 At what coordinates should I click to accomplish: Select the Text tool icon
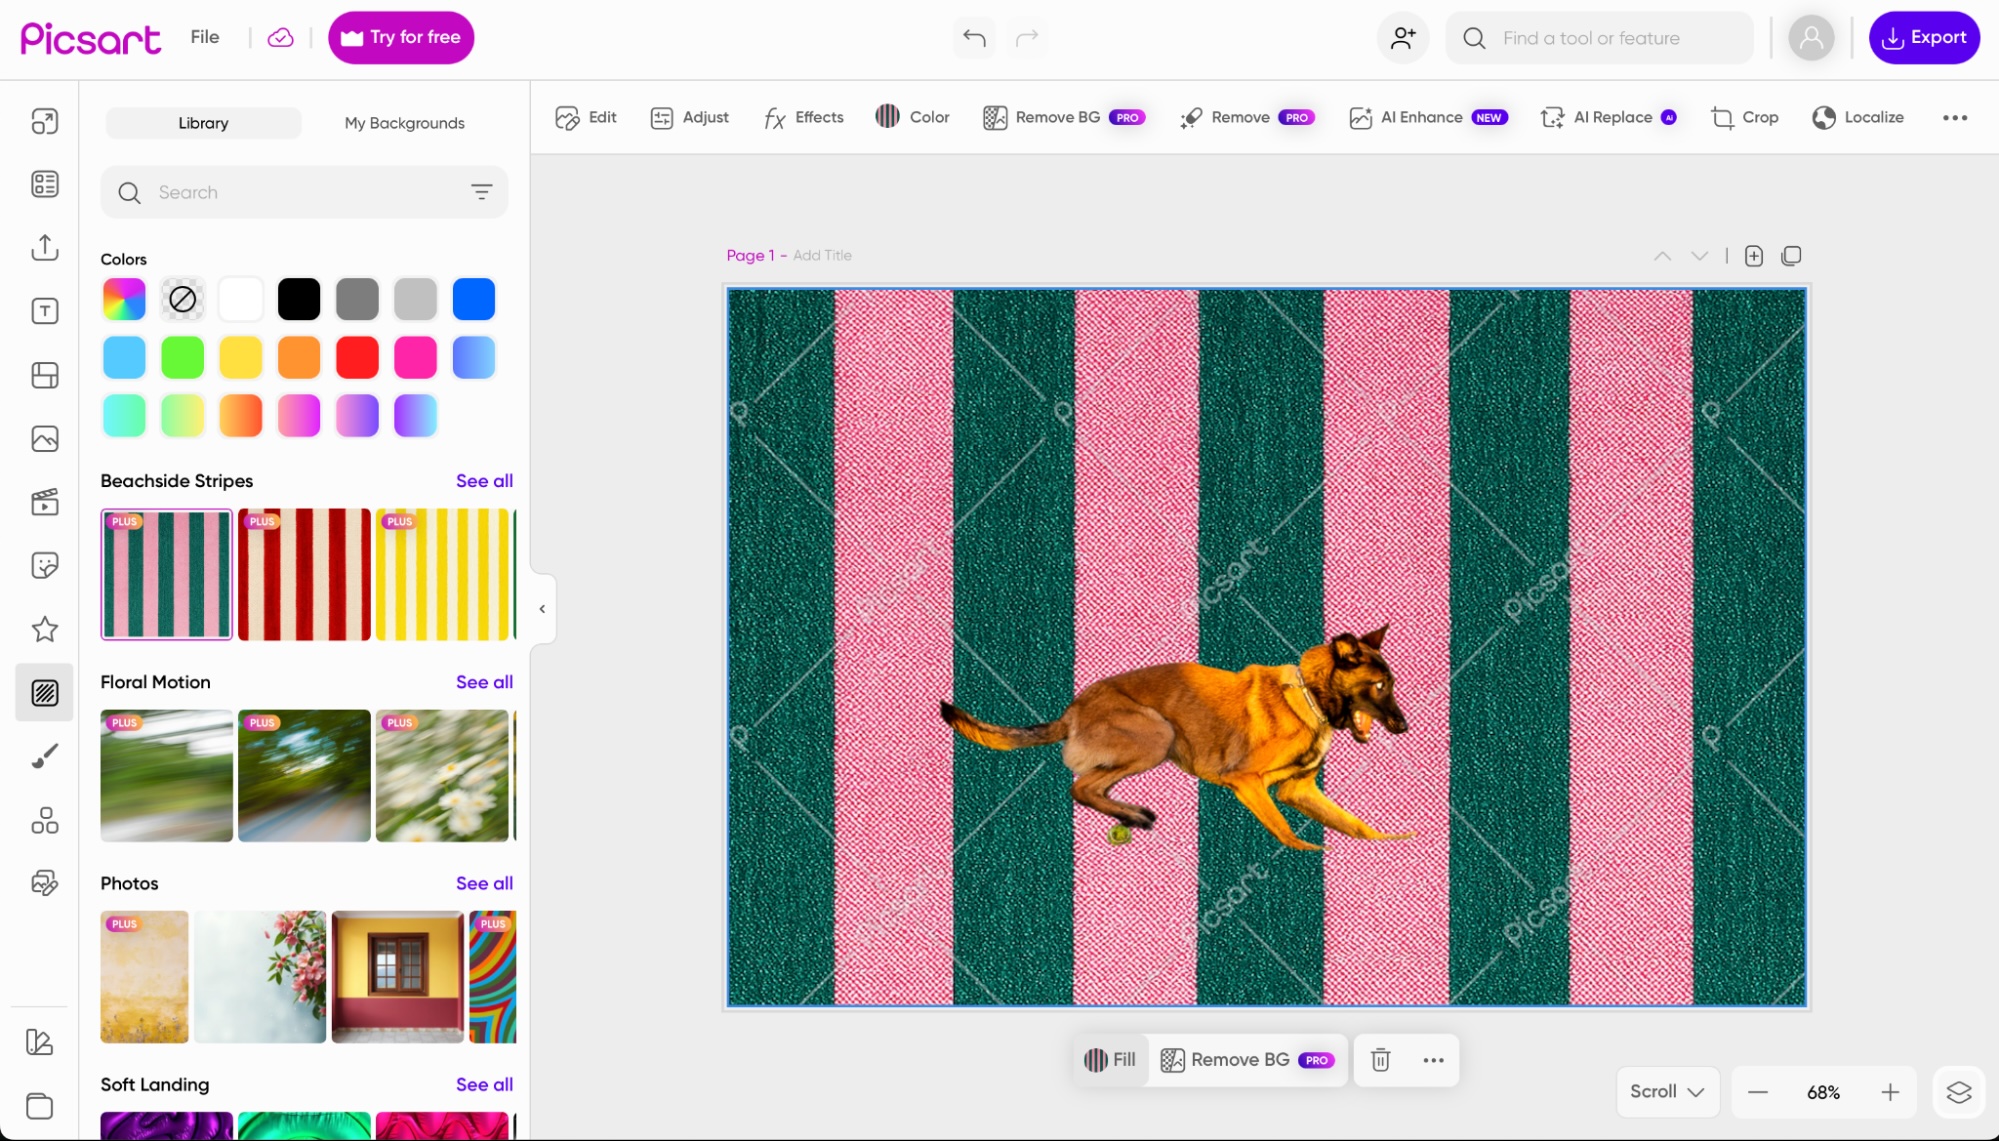[44, 311]
